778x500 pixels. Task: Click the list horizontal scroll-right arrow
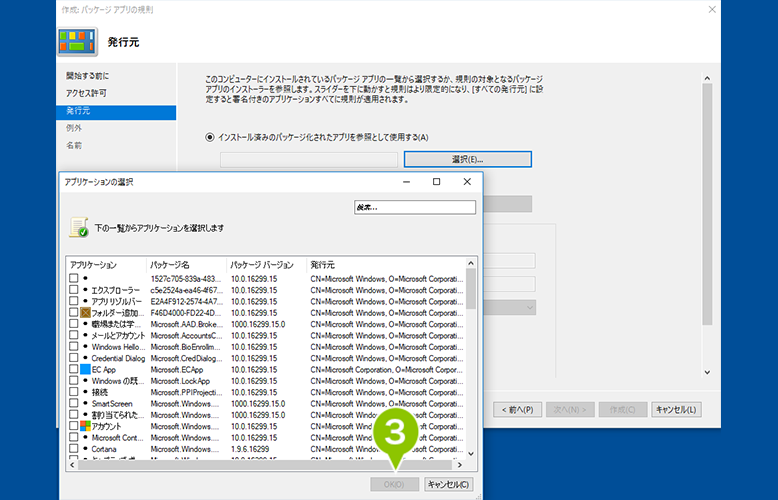click(459, 465)
